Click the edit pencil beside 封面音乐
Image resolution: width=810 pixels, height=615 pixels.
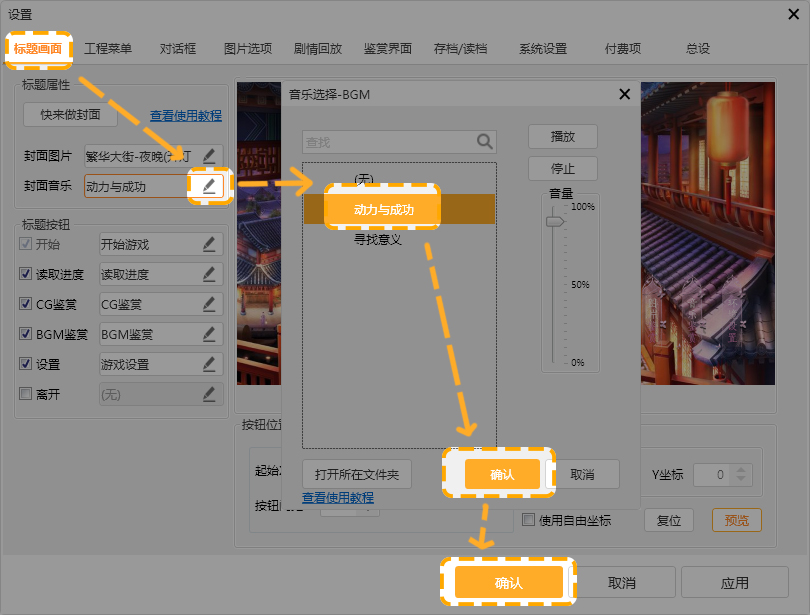(x=209, y=186)
